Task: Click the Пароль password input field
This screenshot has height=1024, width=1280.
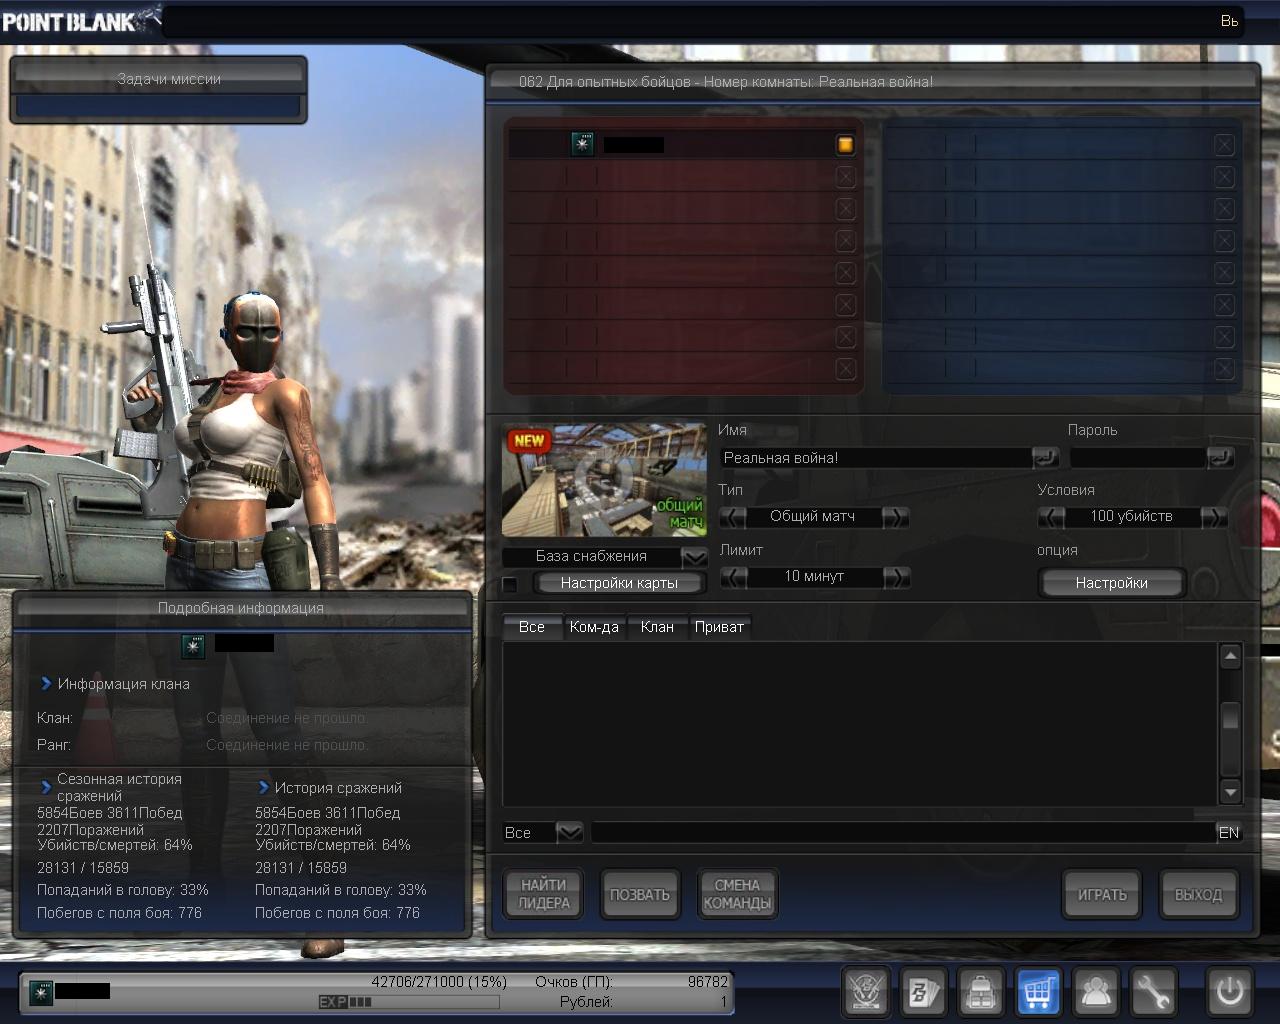Action: (x=1137, y=458)
